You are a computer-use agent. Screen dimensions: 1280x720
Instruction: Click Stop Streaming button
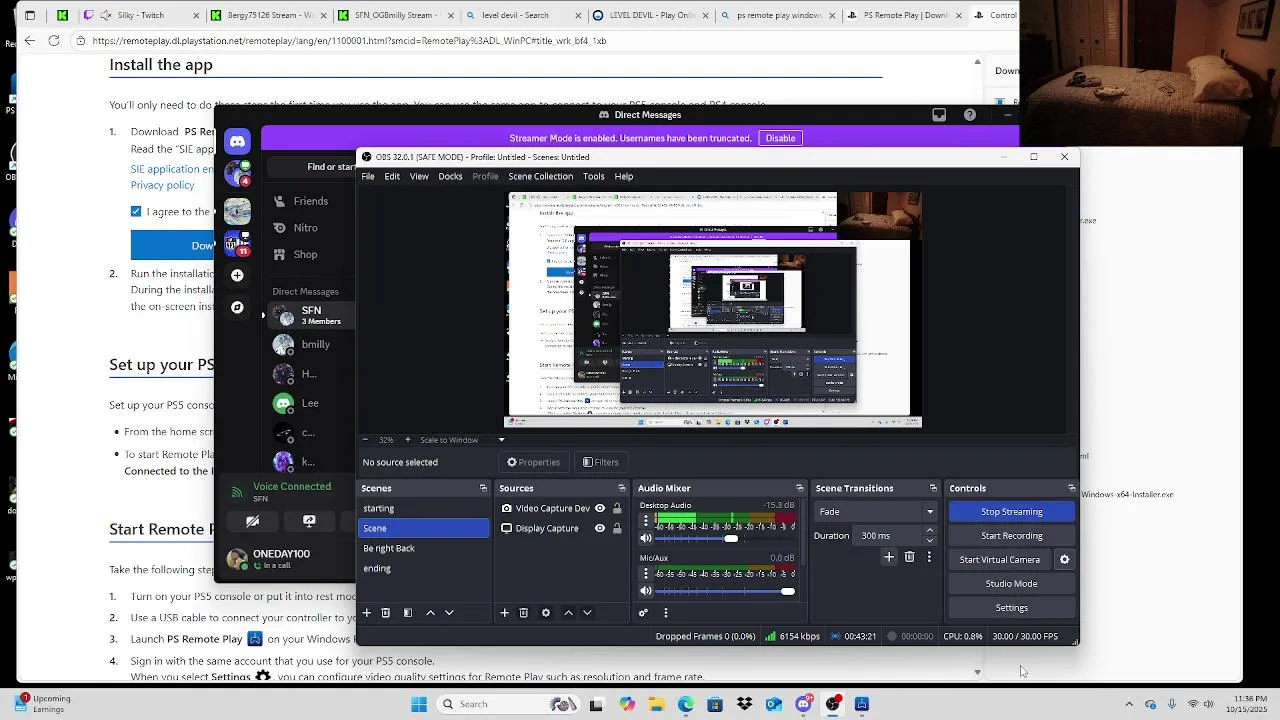1011,512
